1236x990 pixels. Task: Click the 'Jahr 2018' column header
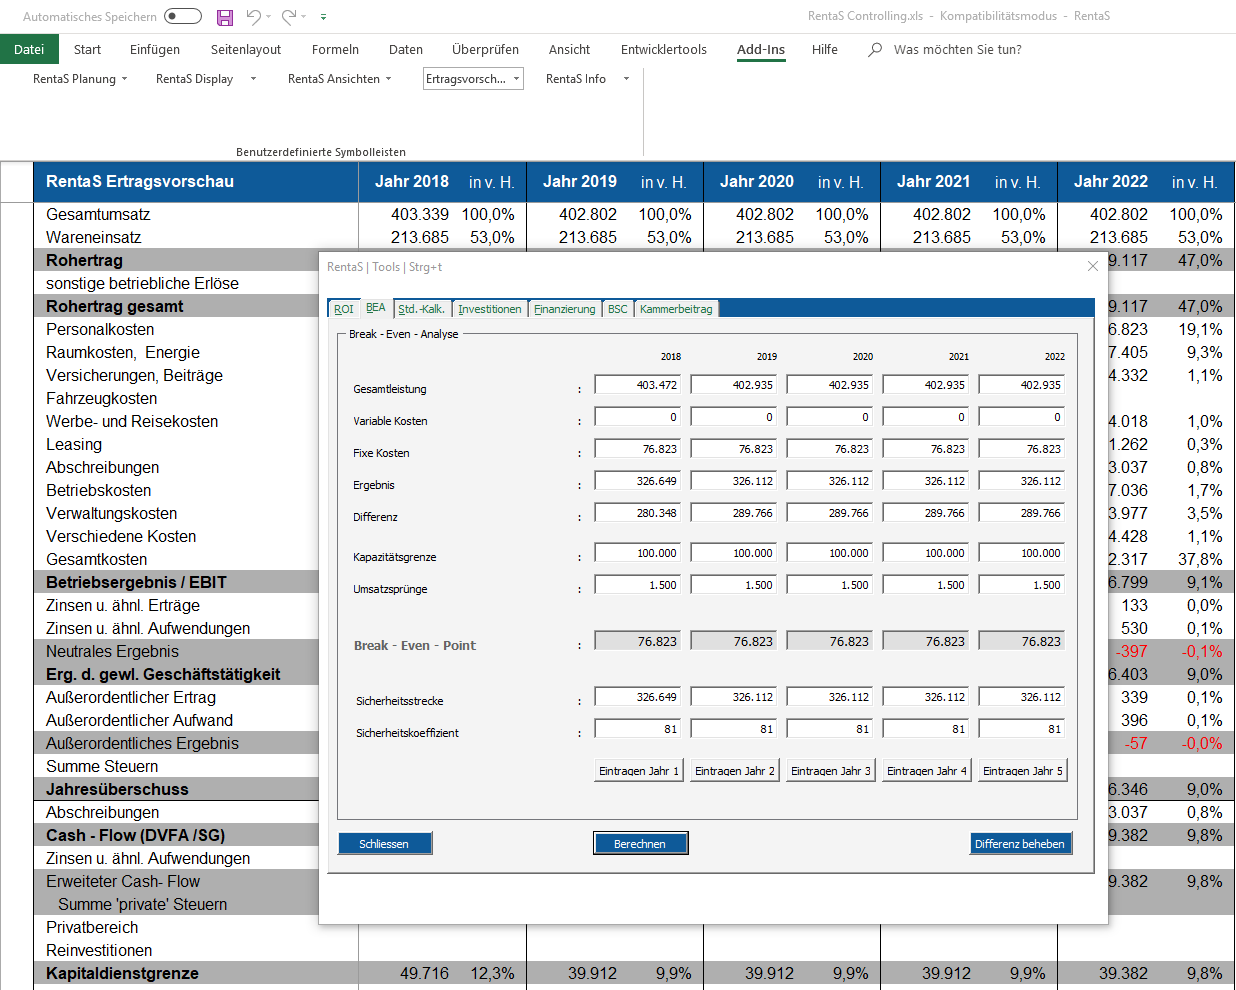[x=412, y=181]
